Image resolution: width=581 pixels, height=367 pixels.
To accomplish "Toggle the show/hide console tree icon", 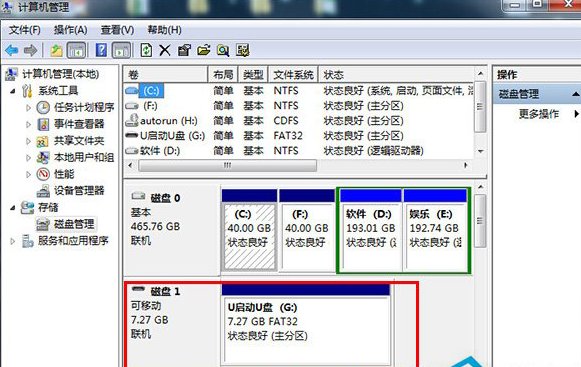I will [76, 50].
